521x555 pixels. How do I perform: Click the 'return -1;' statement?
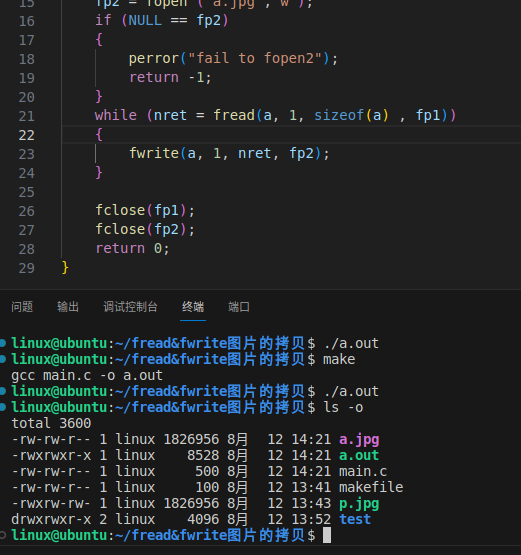point(170,78)
